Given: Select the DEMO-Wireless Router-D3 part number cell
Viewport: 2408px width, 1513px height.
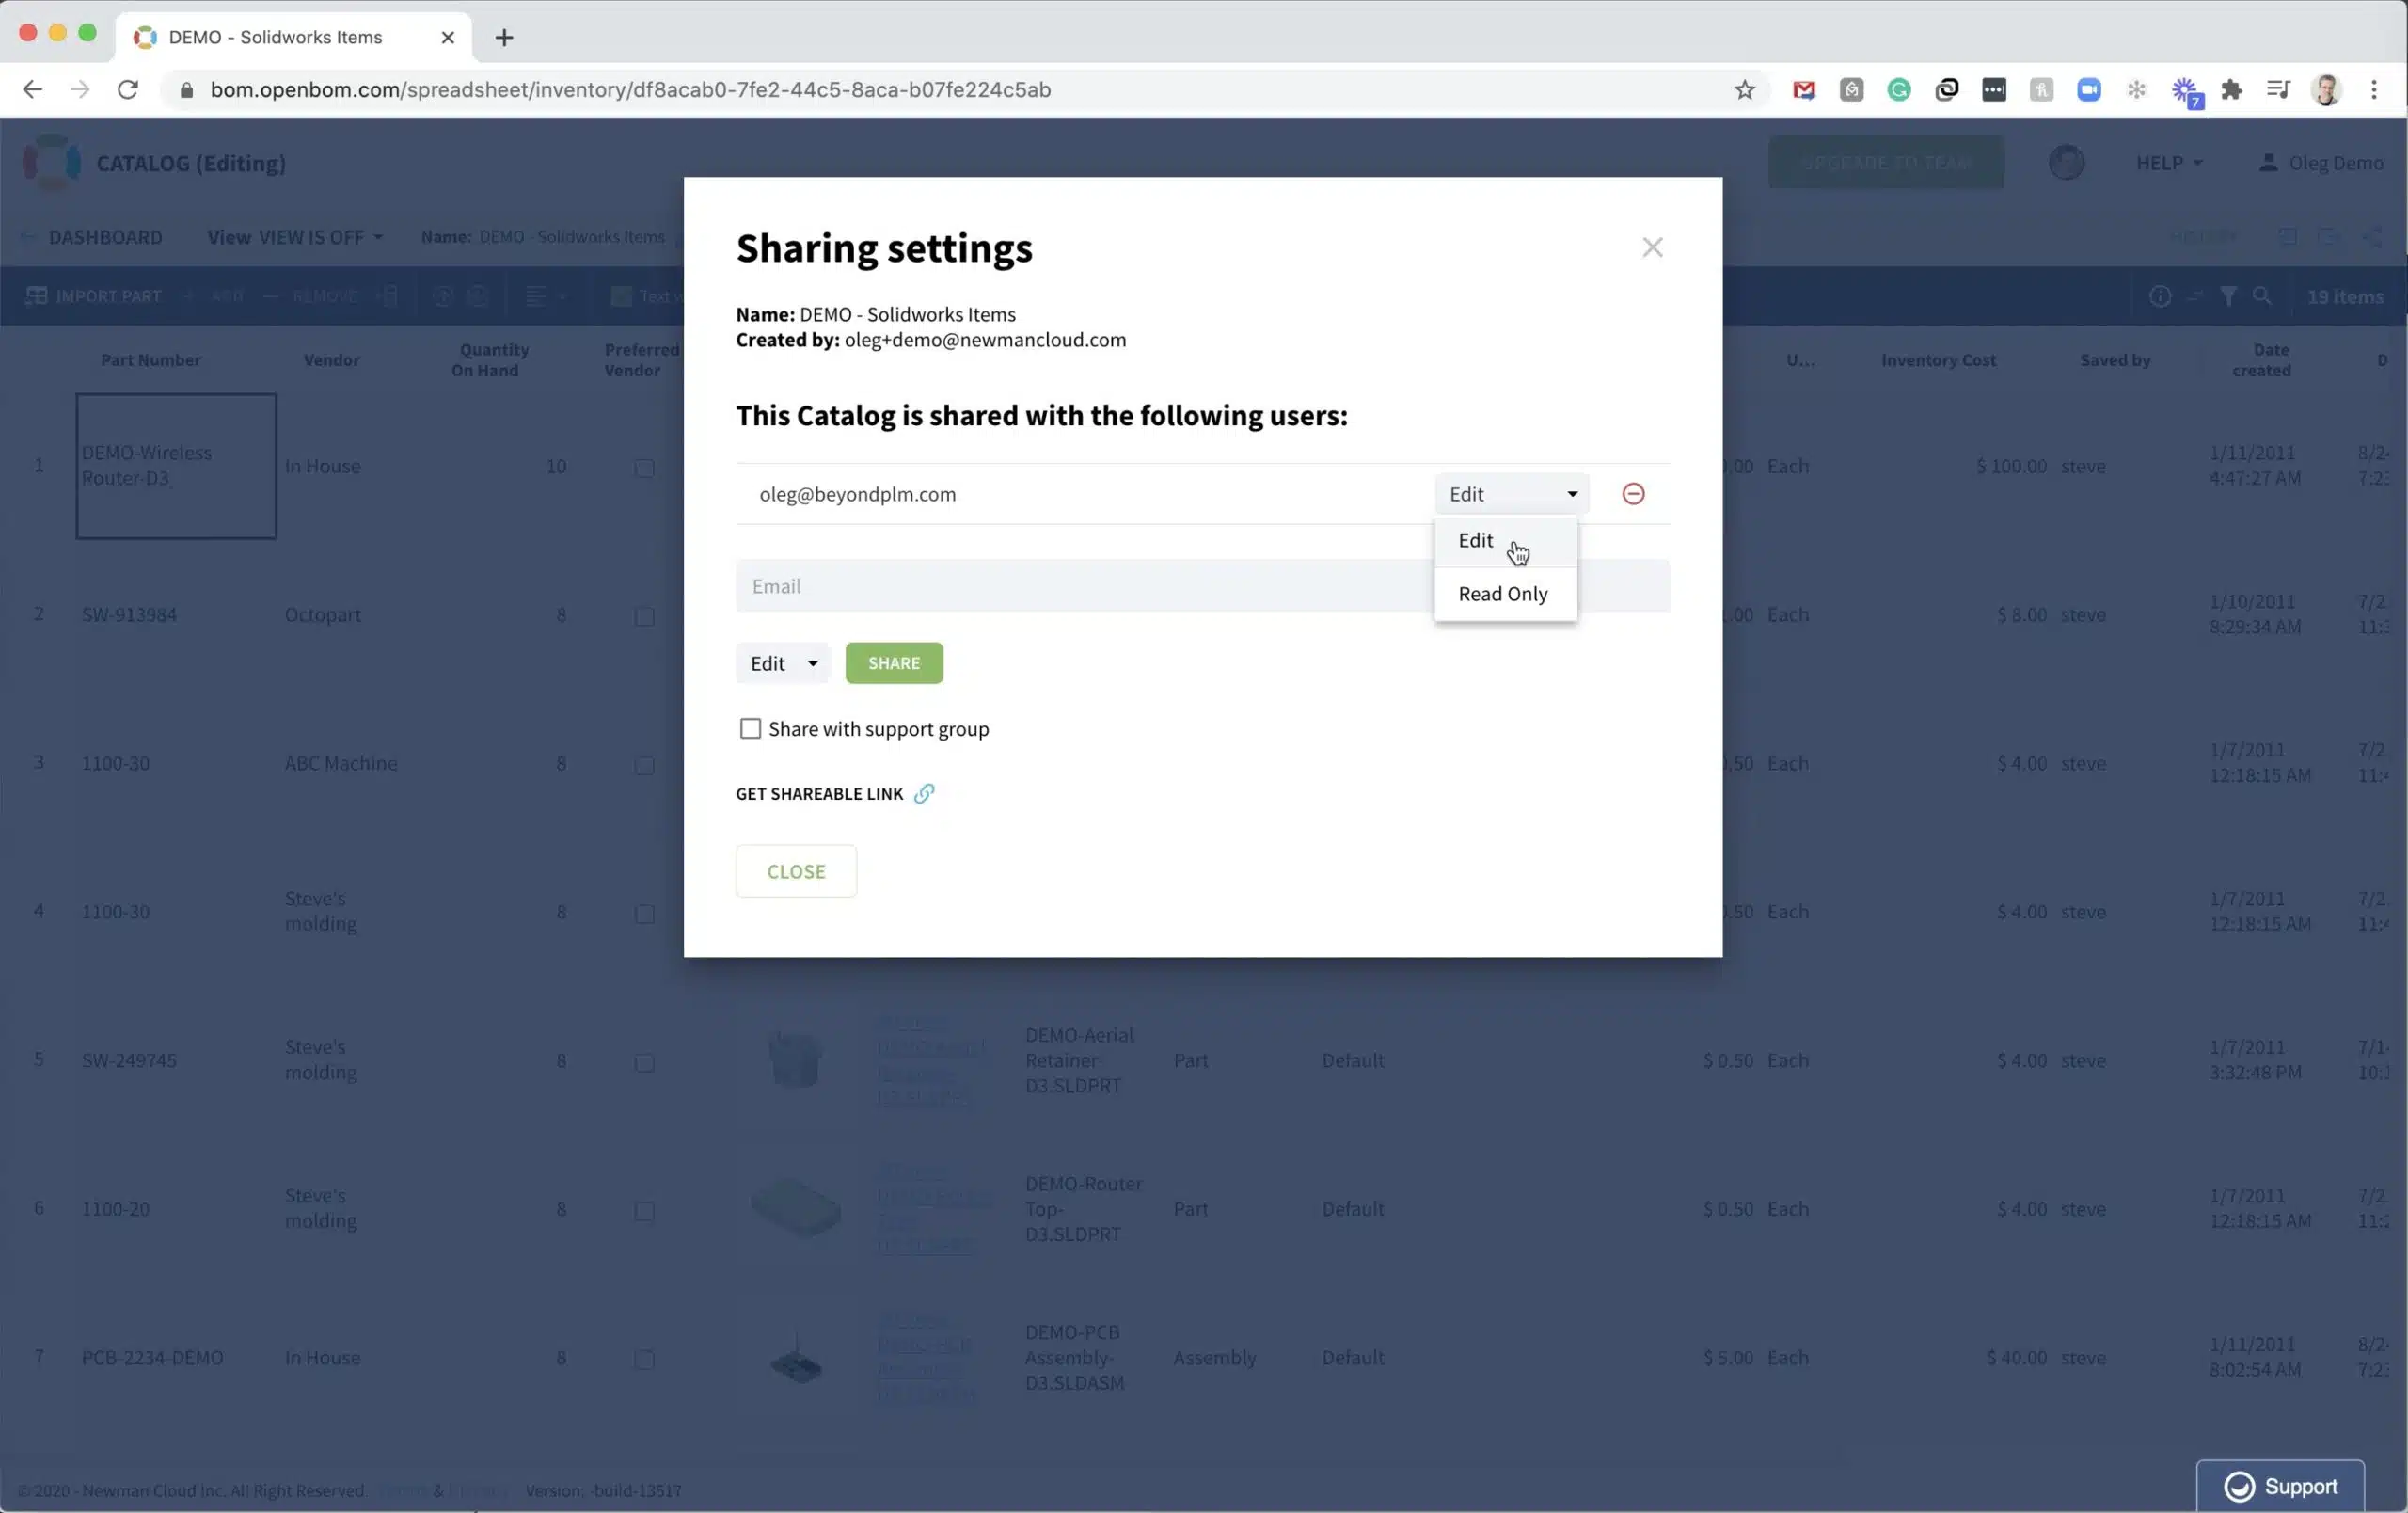Looking at the screenshot, I should click(x=176, y=466).
